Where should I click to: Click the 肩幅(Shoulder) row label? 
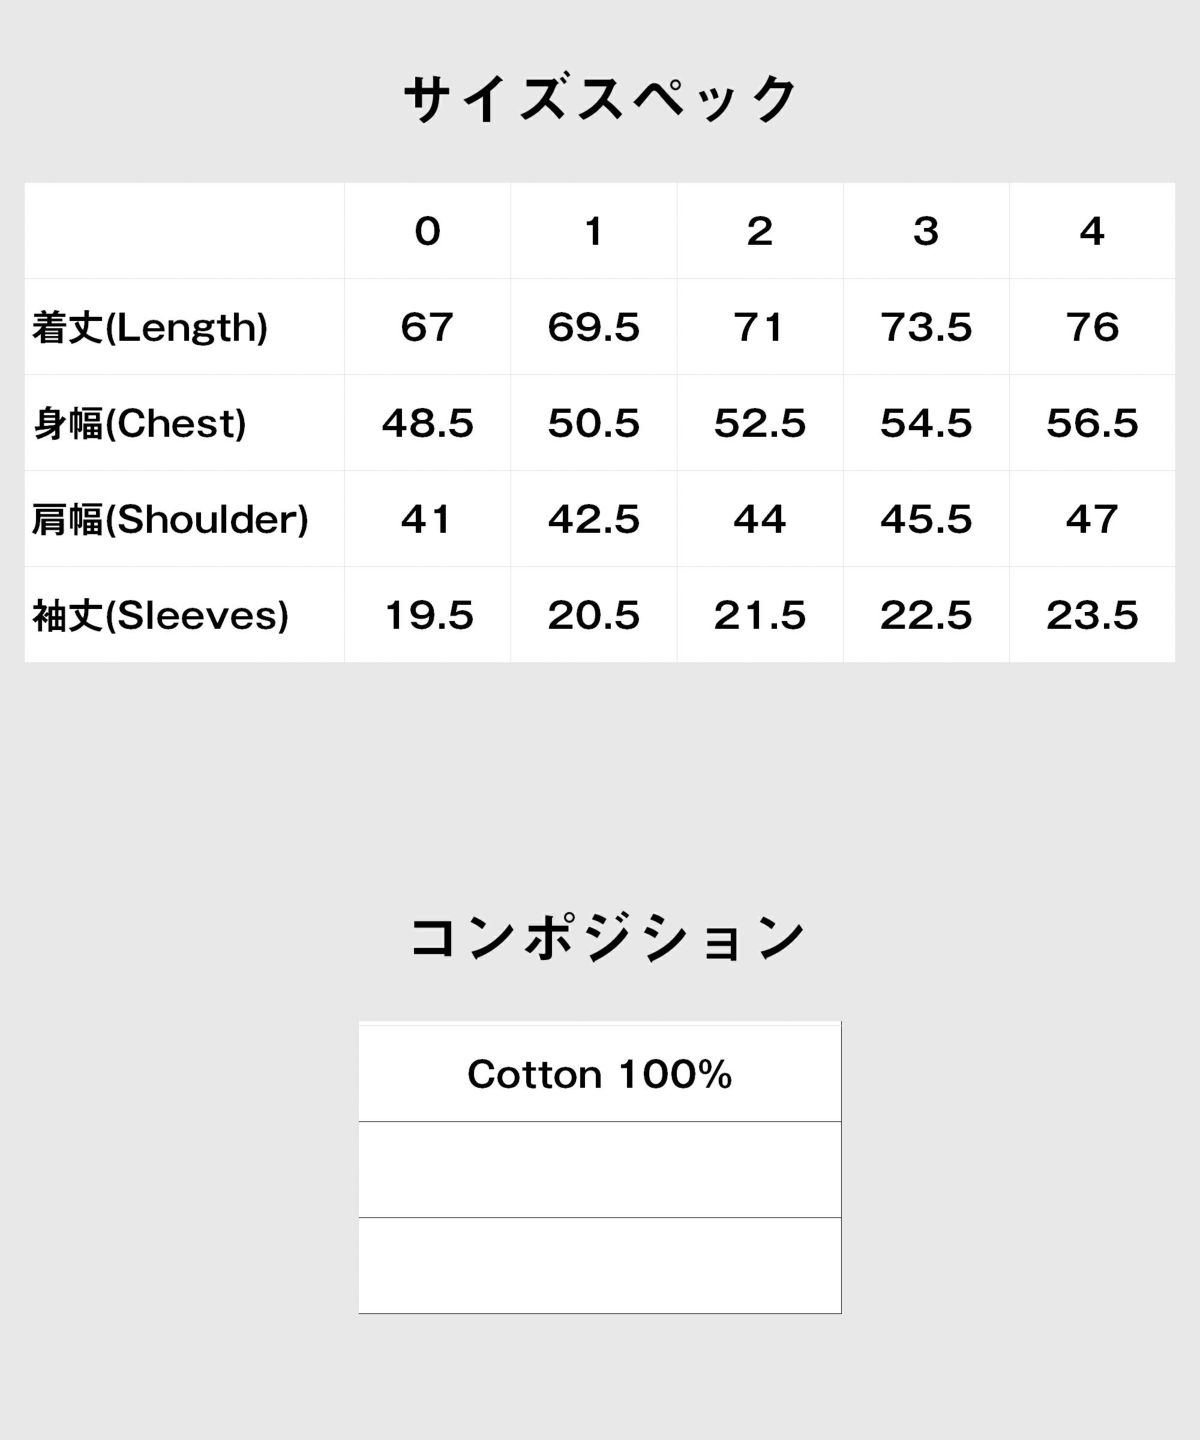(x=170, y=519)
